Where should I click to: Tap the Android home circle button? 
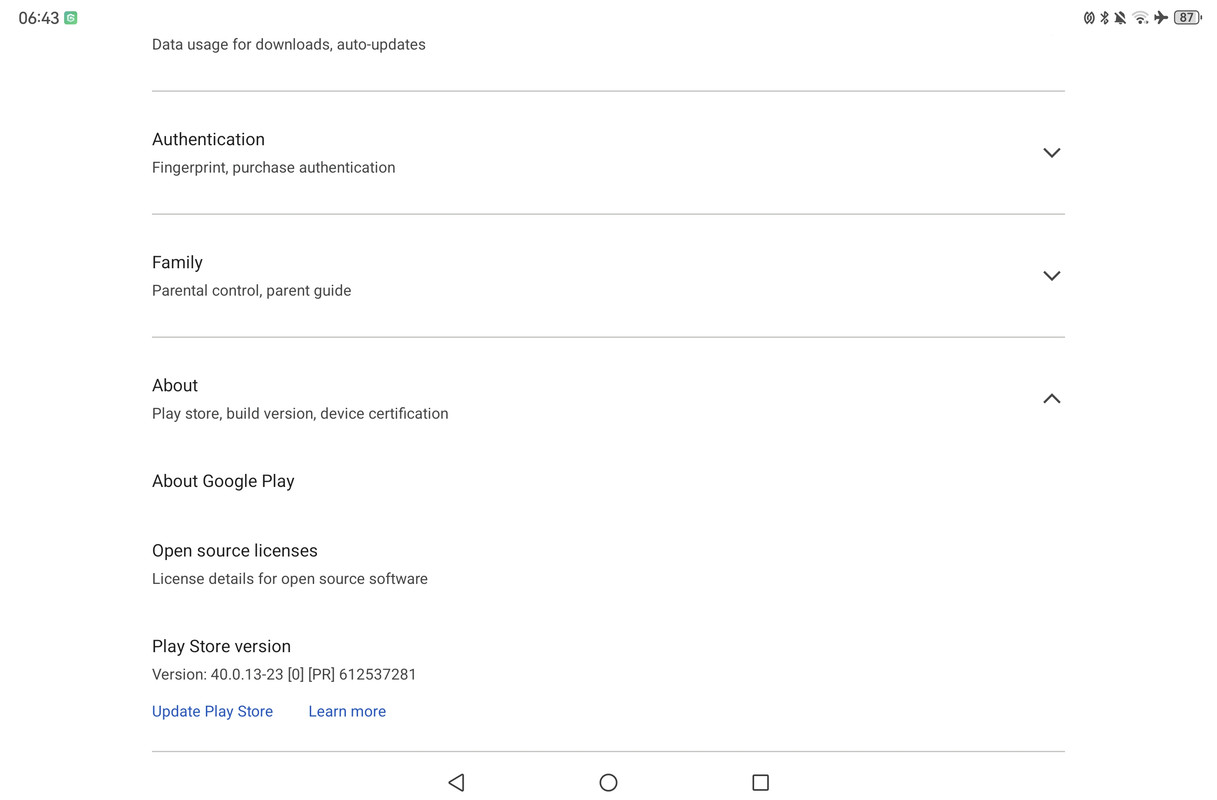coord(608,782)
